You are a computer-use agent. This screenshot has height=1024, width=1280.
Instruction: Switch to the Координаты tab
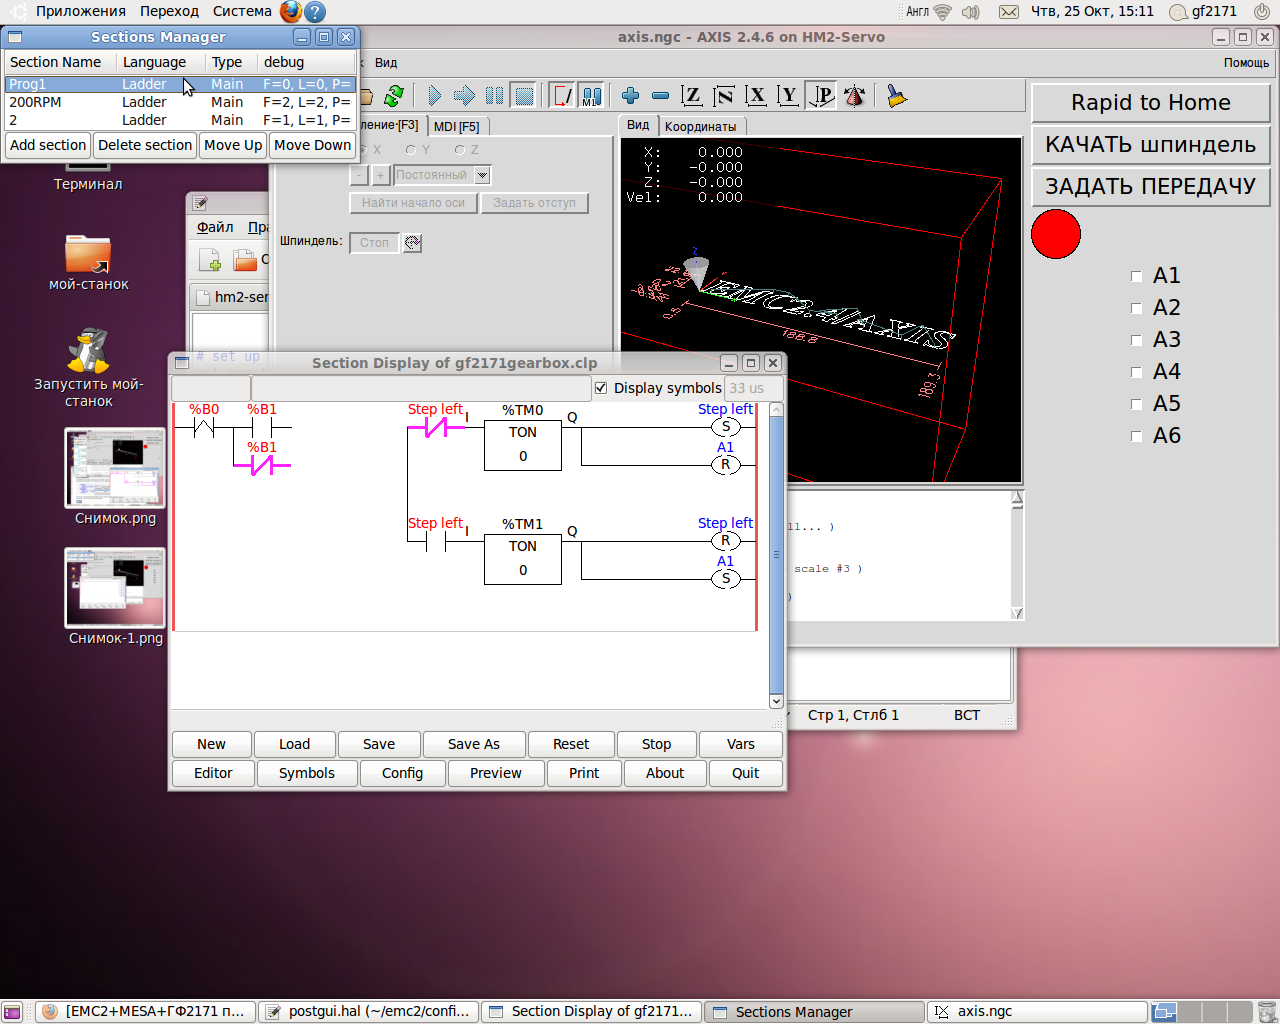click(x=700, y=127)
